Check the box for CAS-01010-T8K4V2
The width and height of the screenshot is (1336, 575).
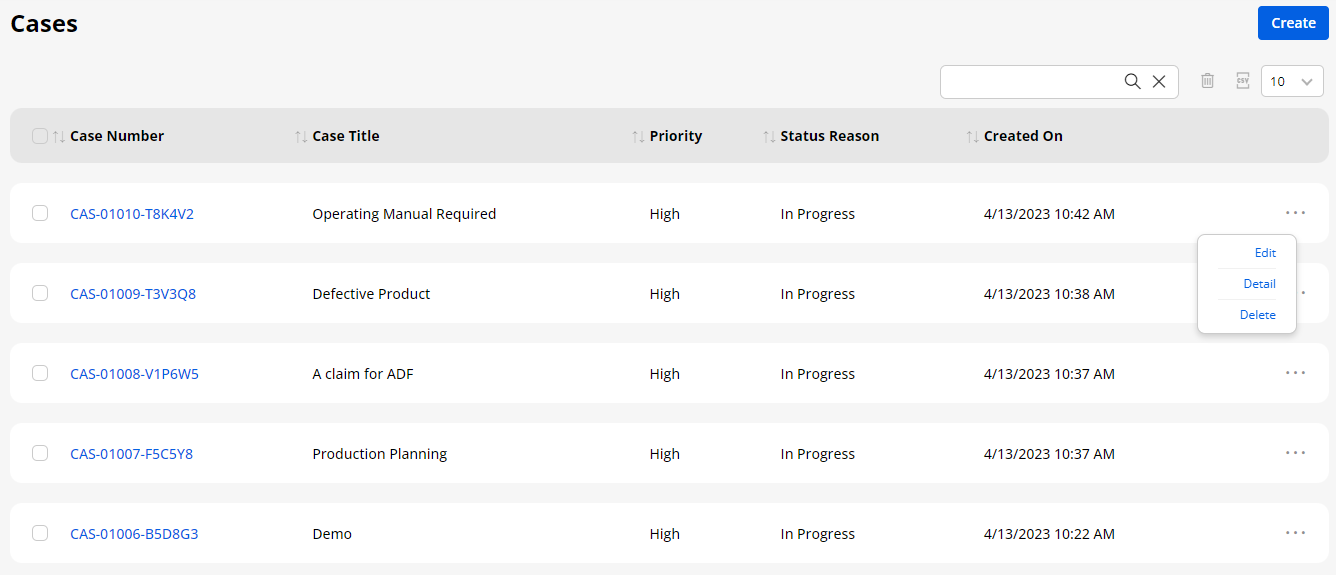pos(40,213)
